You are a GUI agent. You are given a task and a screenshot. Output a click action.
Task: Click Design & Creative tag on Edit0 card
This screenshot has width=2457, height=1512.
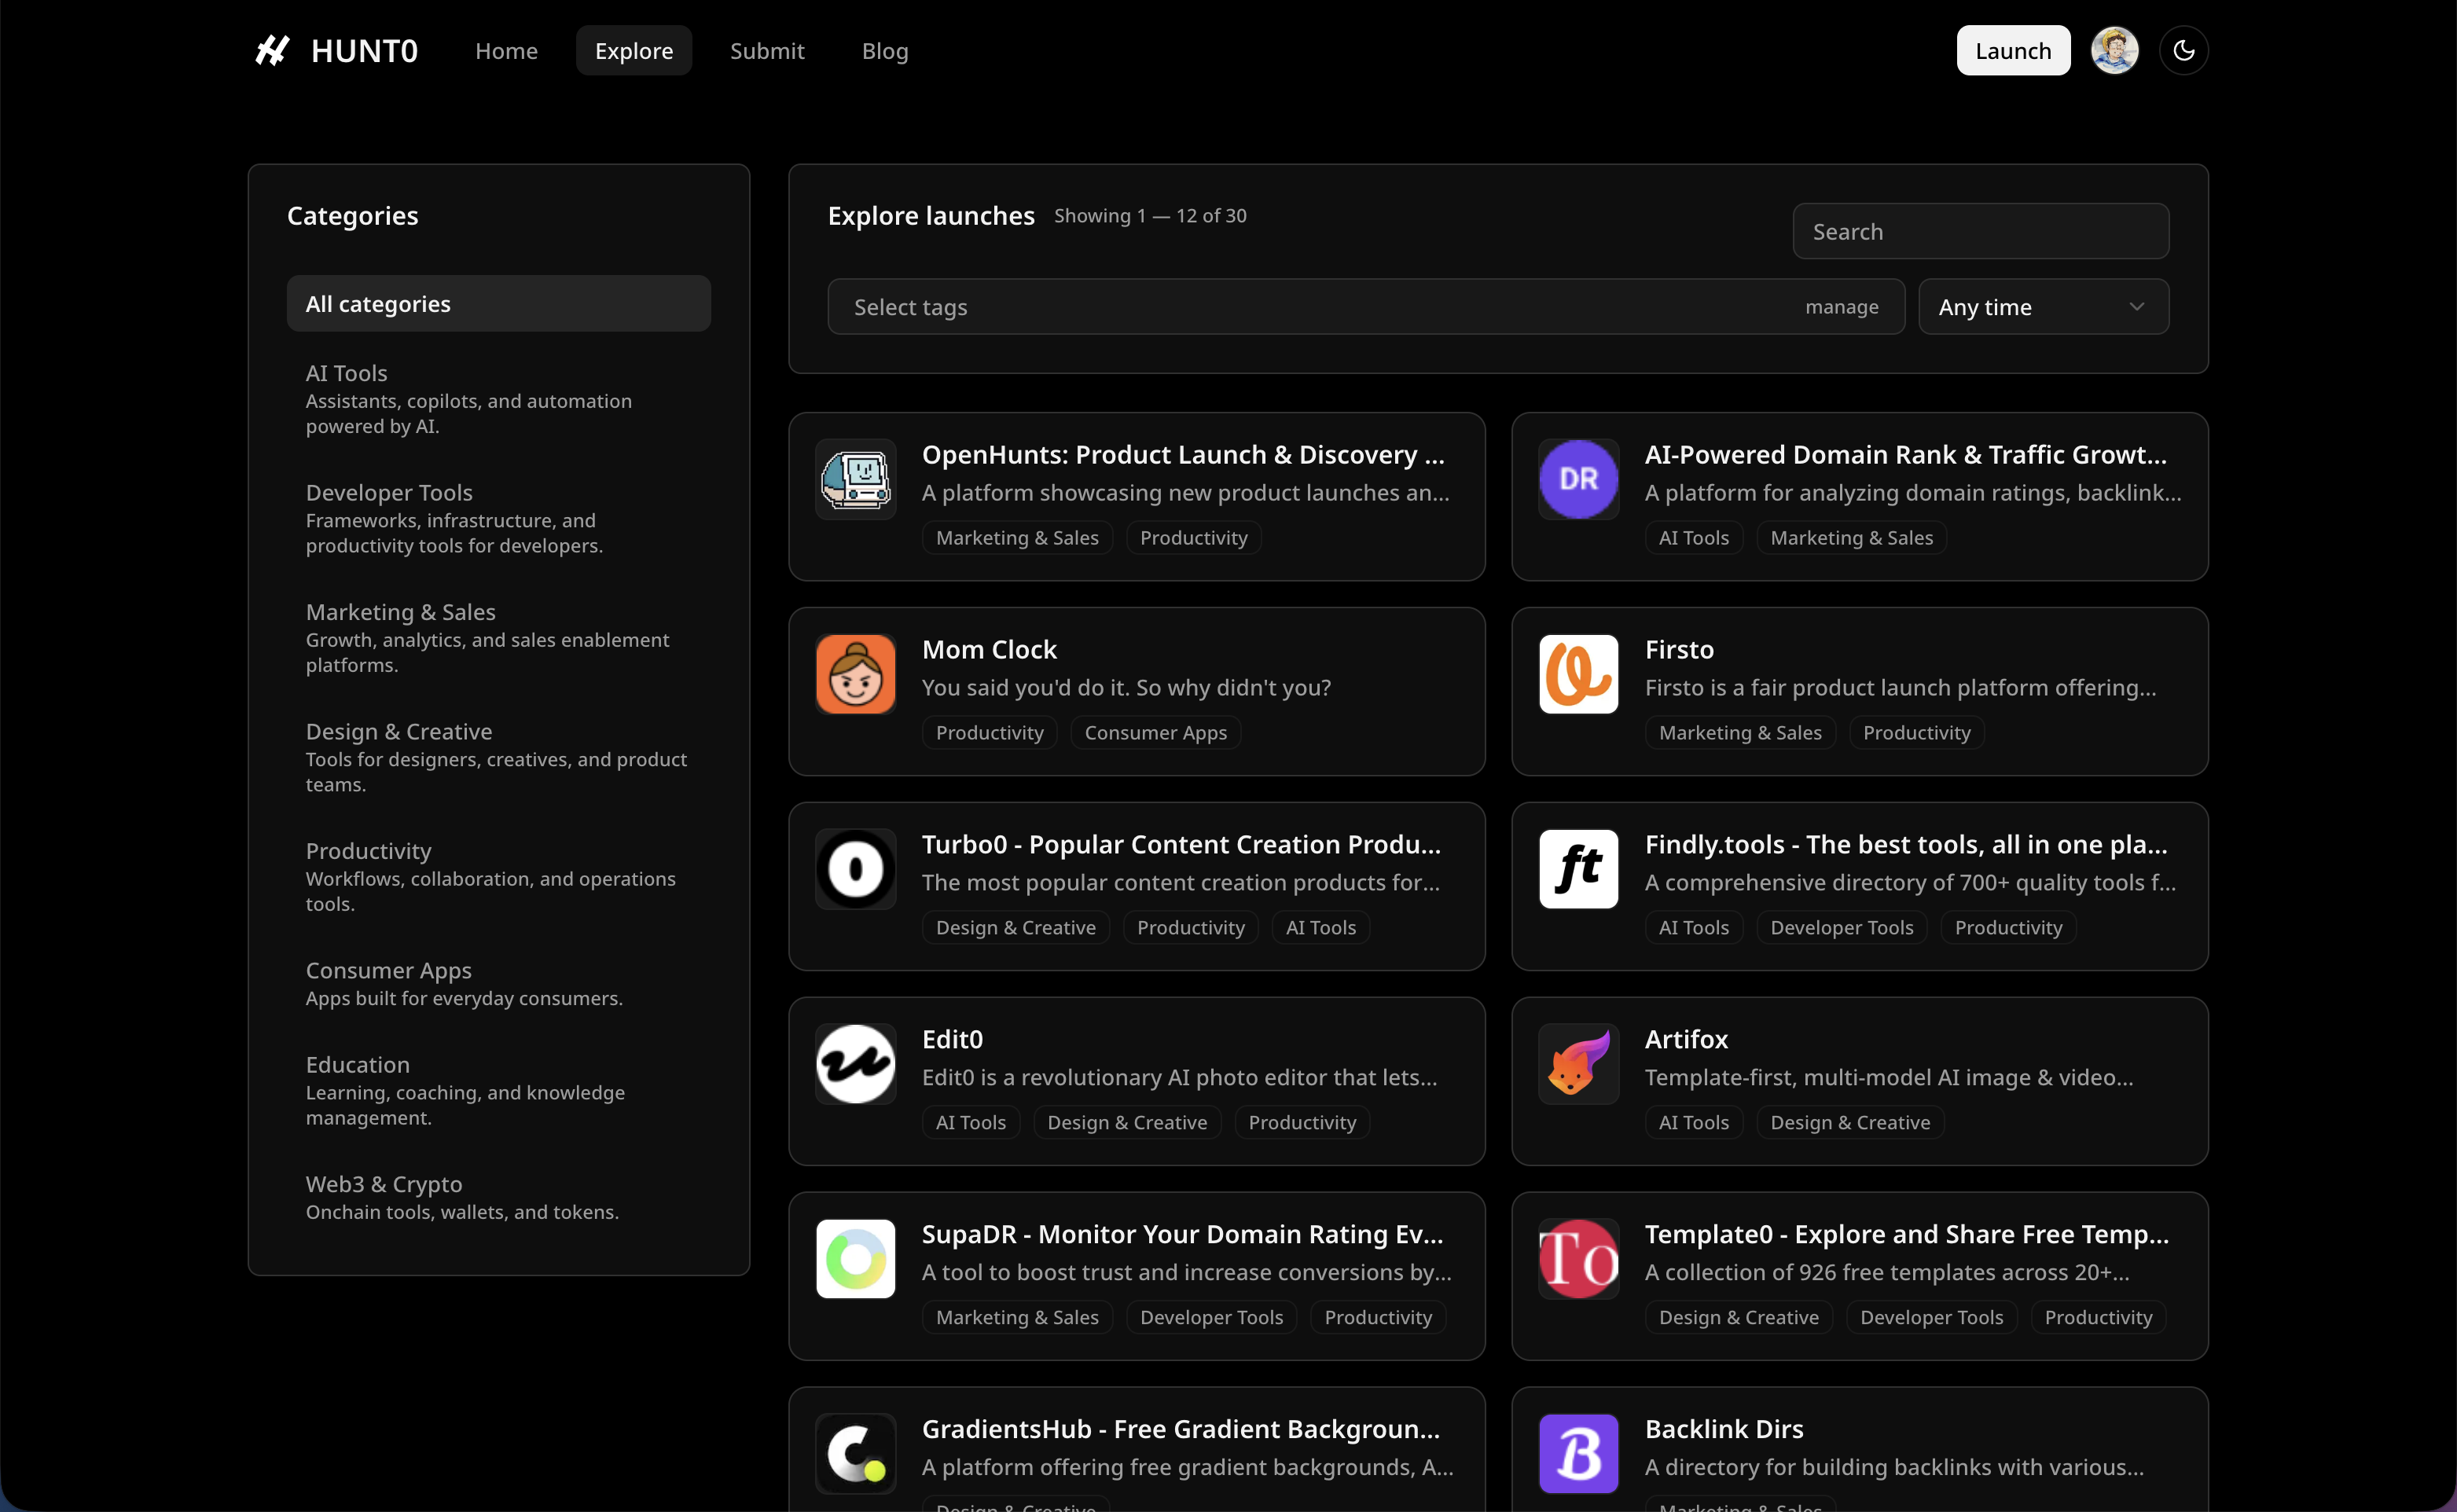pos(1127,1122)
